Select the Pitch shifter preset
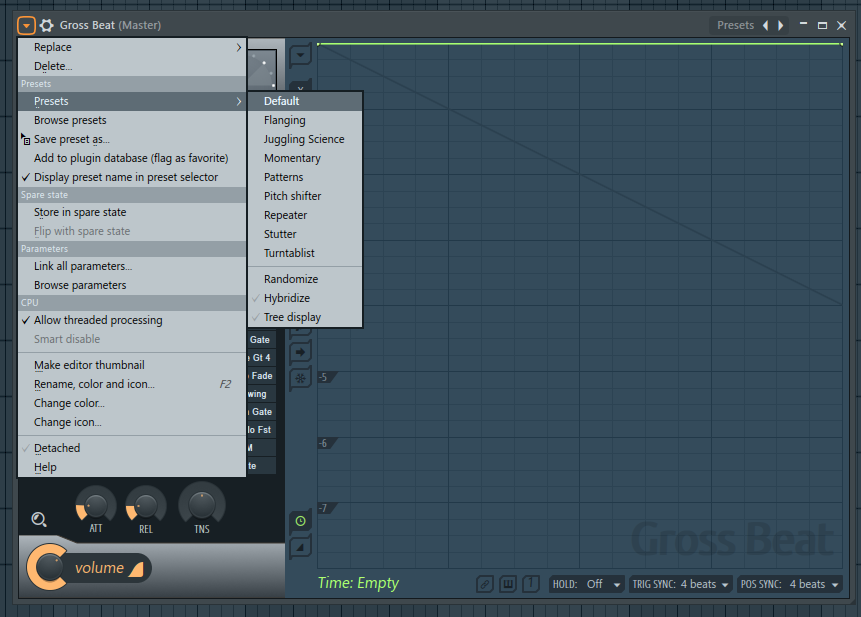This screenshot has width=861, height=617. point(305,196)
